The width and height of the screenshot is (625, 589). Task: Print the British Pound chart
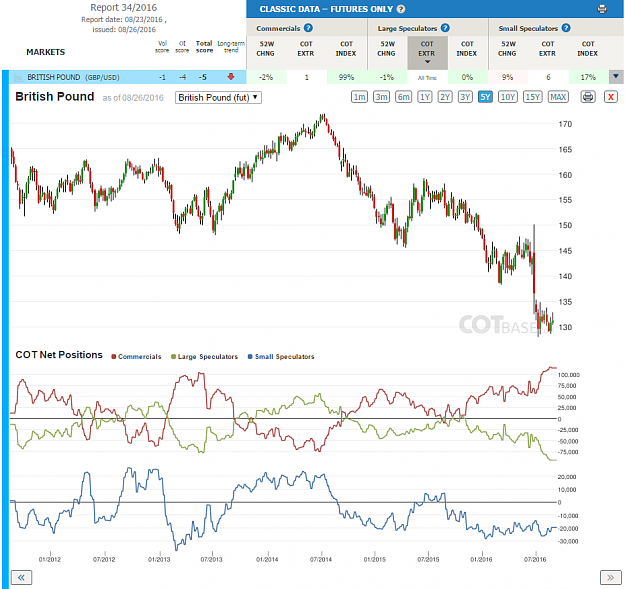click(x=588, y=97)
